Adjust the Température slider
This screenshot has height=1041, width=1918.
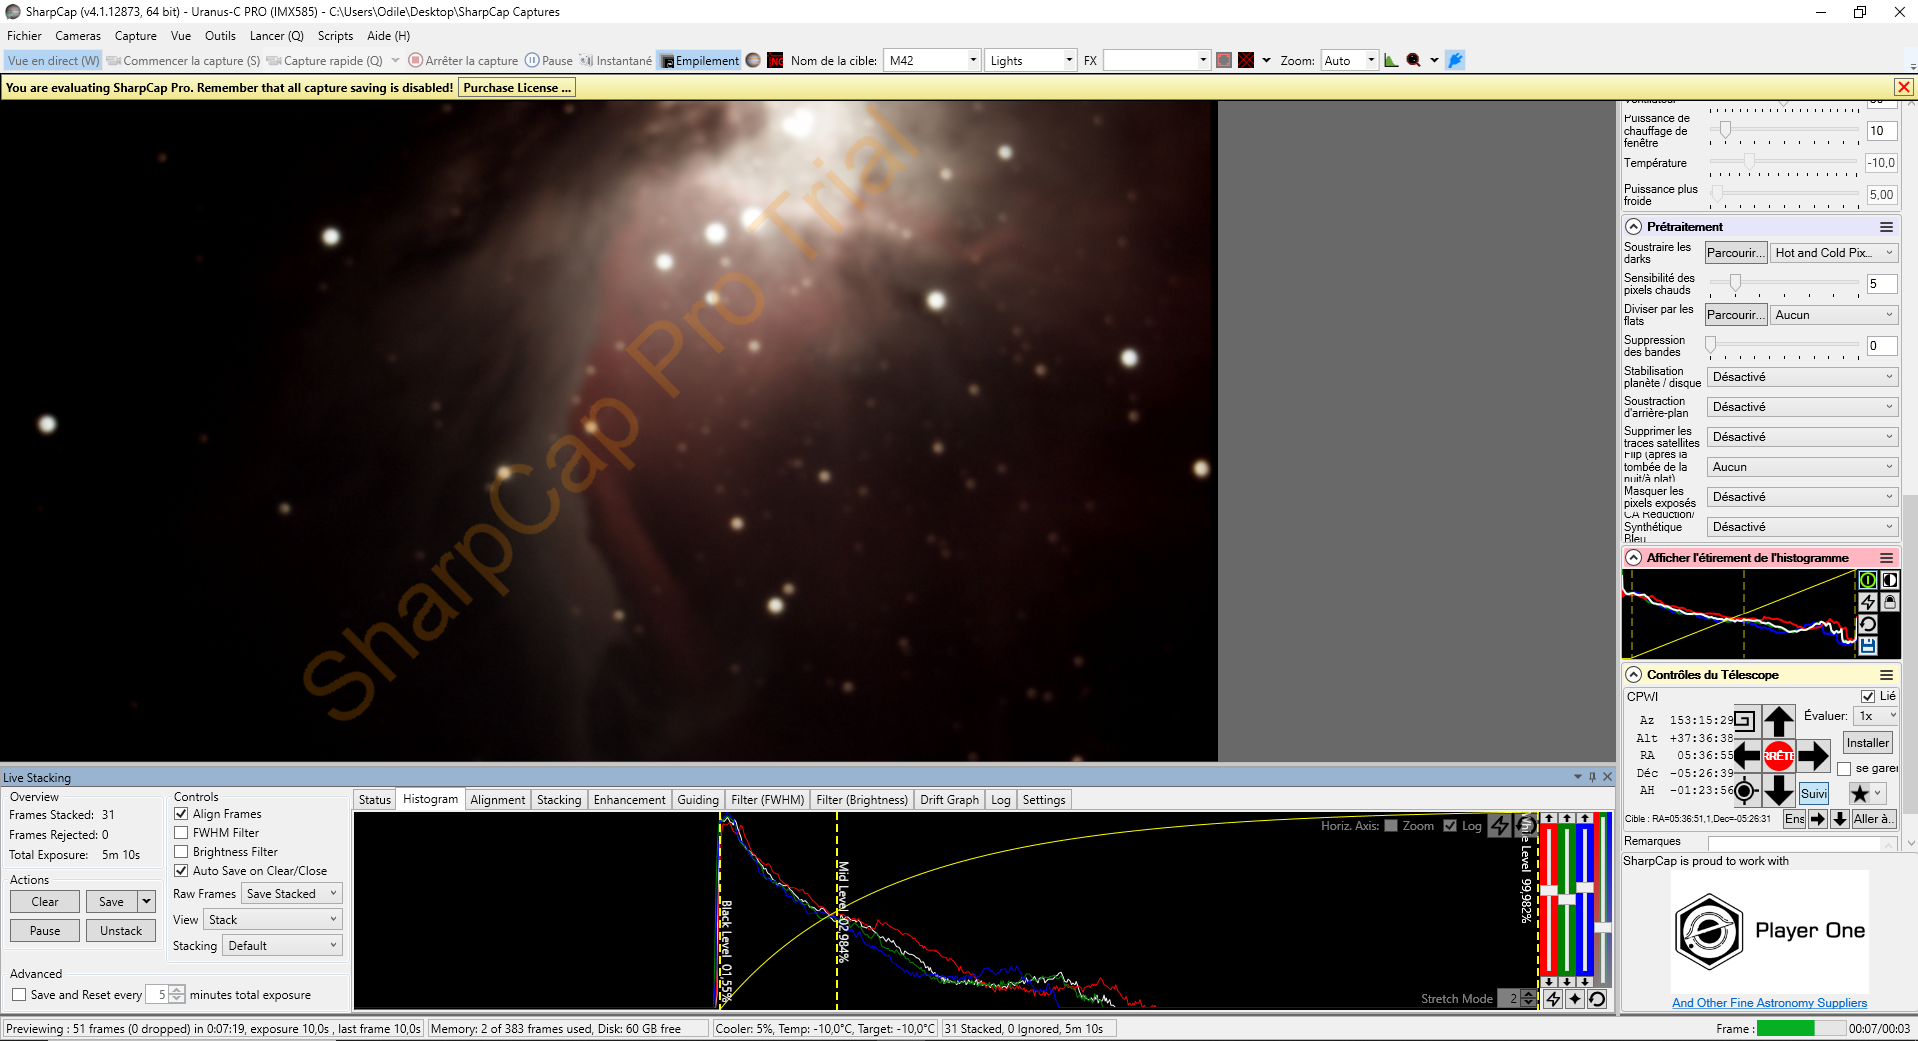[x=1785, y=162]
